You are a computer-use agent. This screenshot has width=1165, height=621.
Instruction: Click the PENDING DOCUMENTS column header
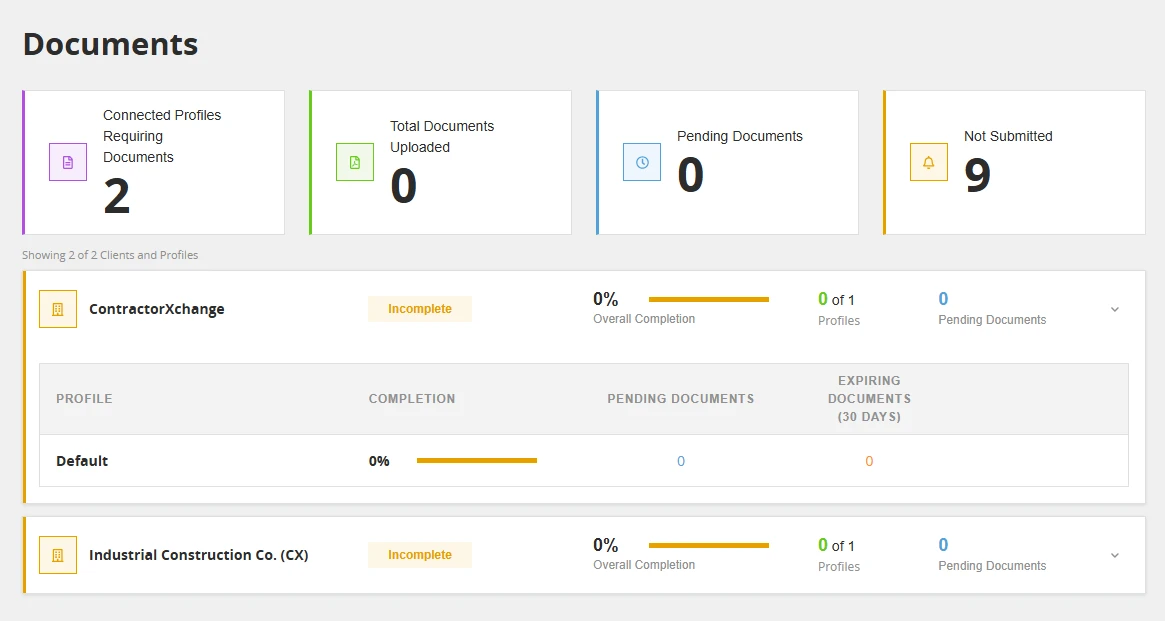click(x=681, y=399)
